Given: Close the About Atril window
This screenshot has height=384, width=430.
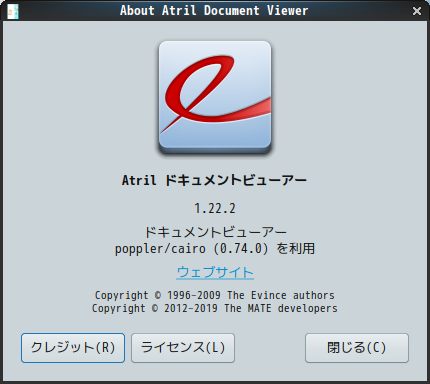Looking at the screenshot, I should pyautogui.click(x=417, y=11).
